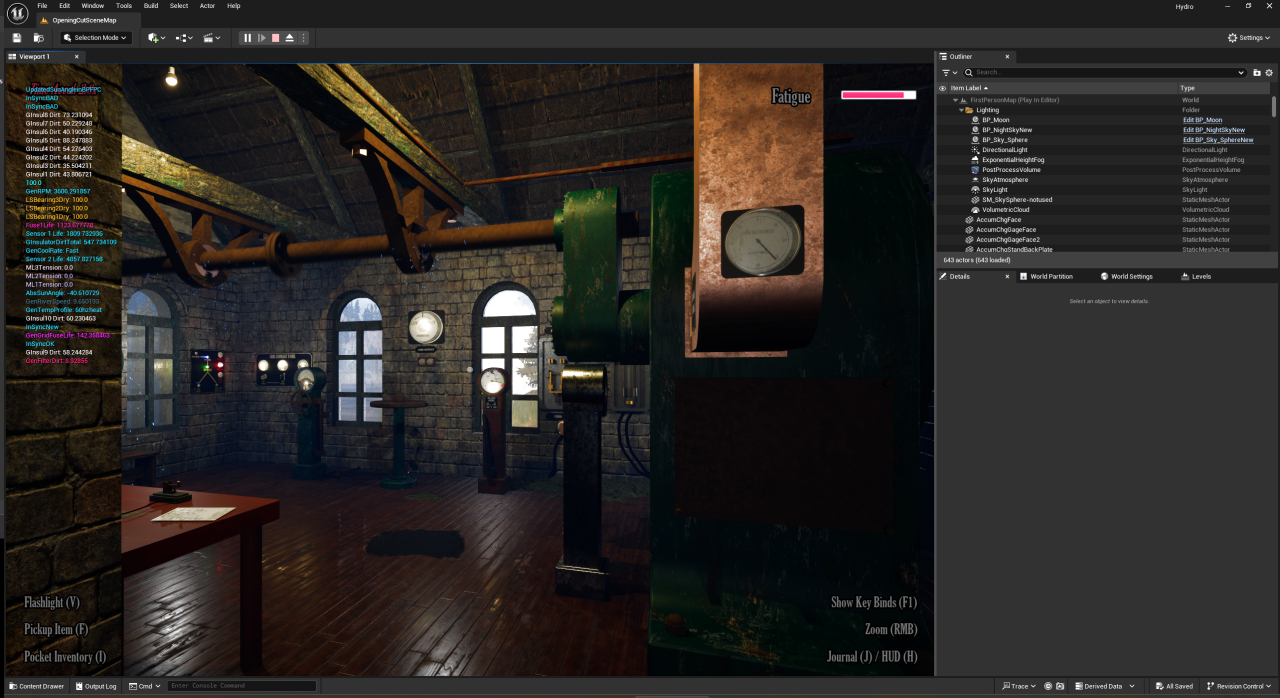Image resolution: width=1280 pixels, height=698 pixels.
Task: Close the Outliner tab
Action: [x=1007, y=57]
